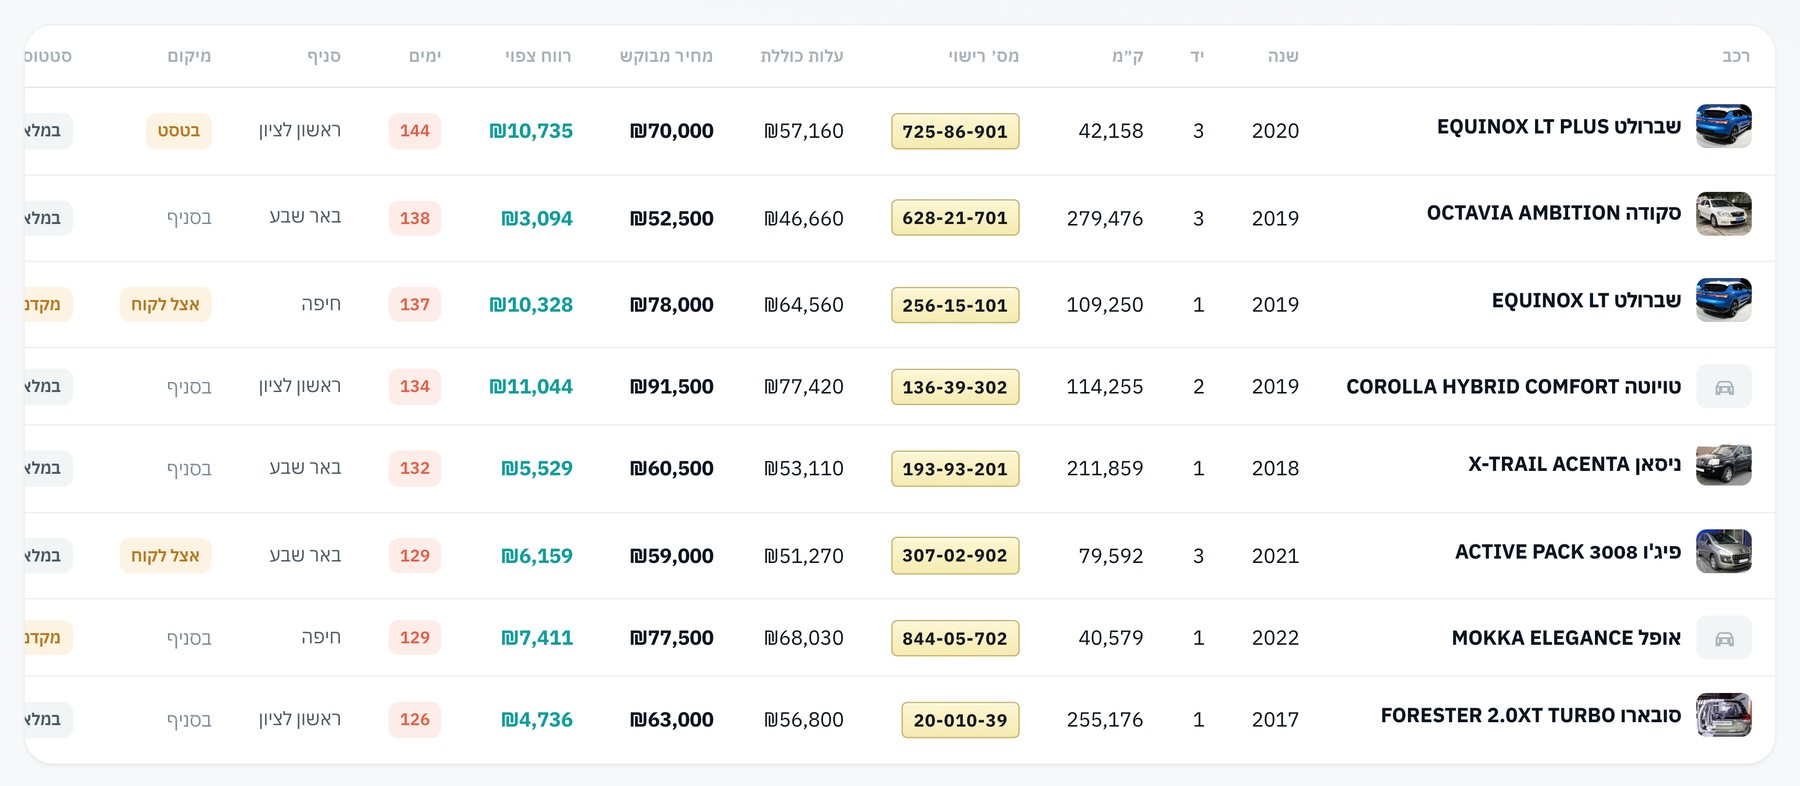Click the אופל MOKKA ELEGANCE car name
Image resolution: width=1800 pixels, height=786 pixels.
coord(1567,638)
